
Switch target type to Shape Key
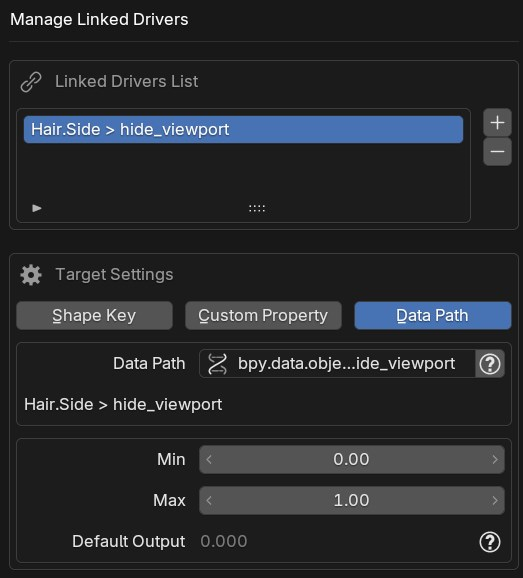coord(94,316)
